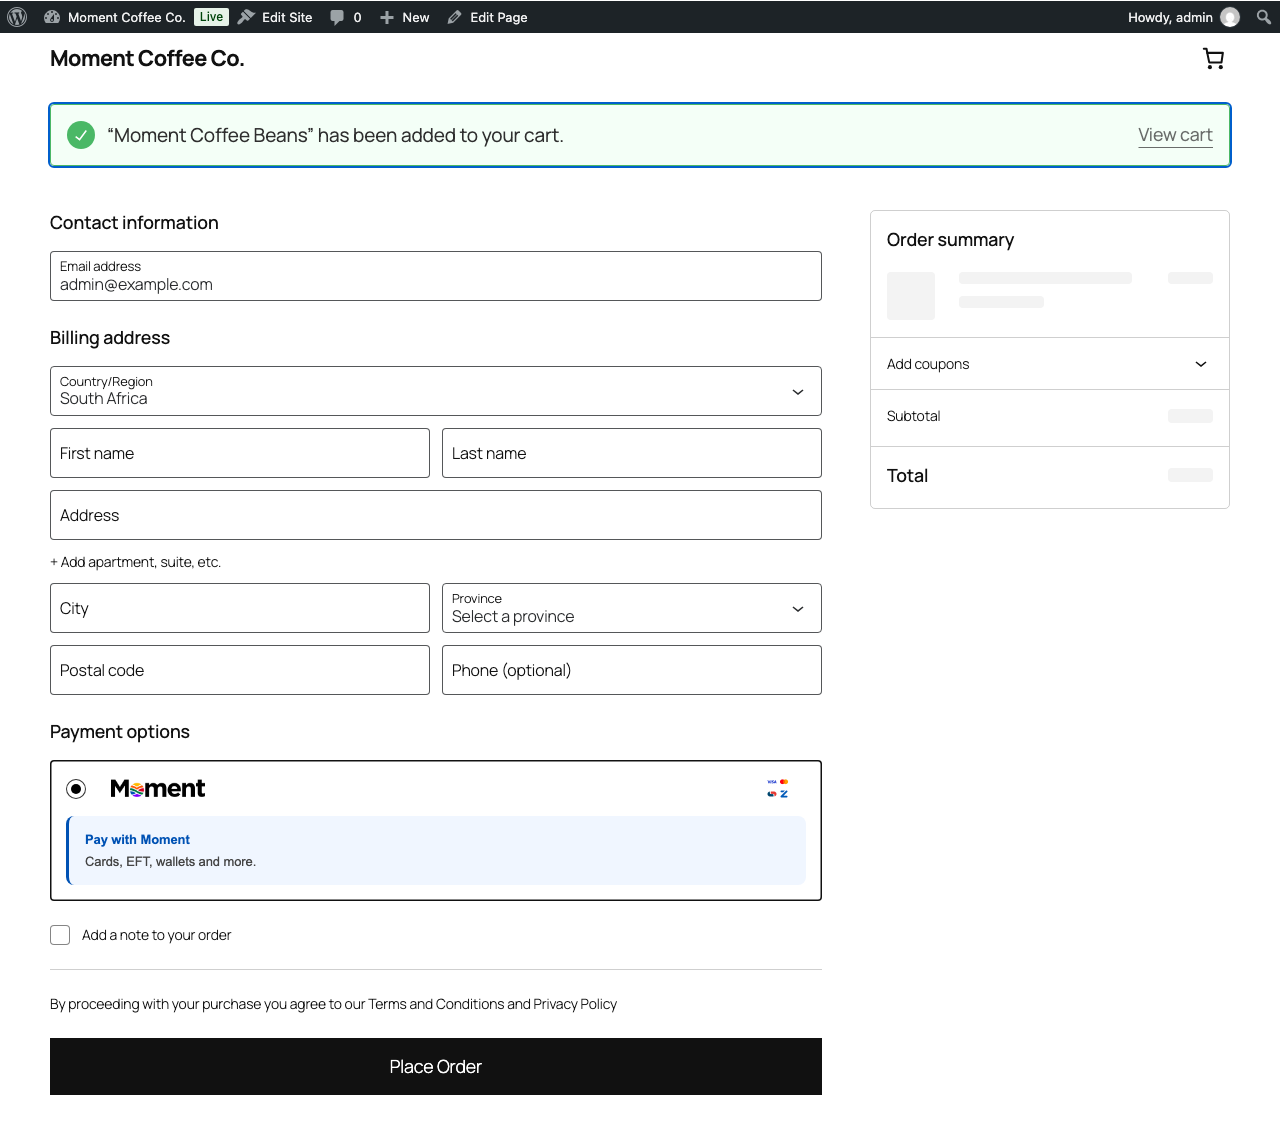Click the green success checkmark icon

click(x=81, y=135)
